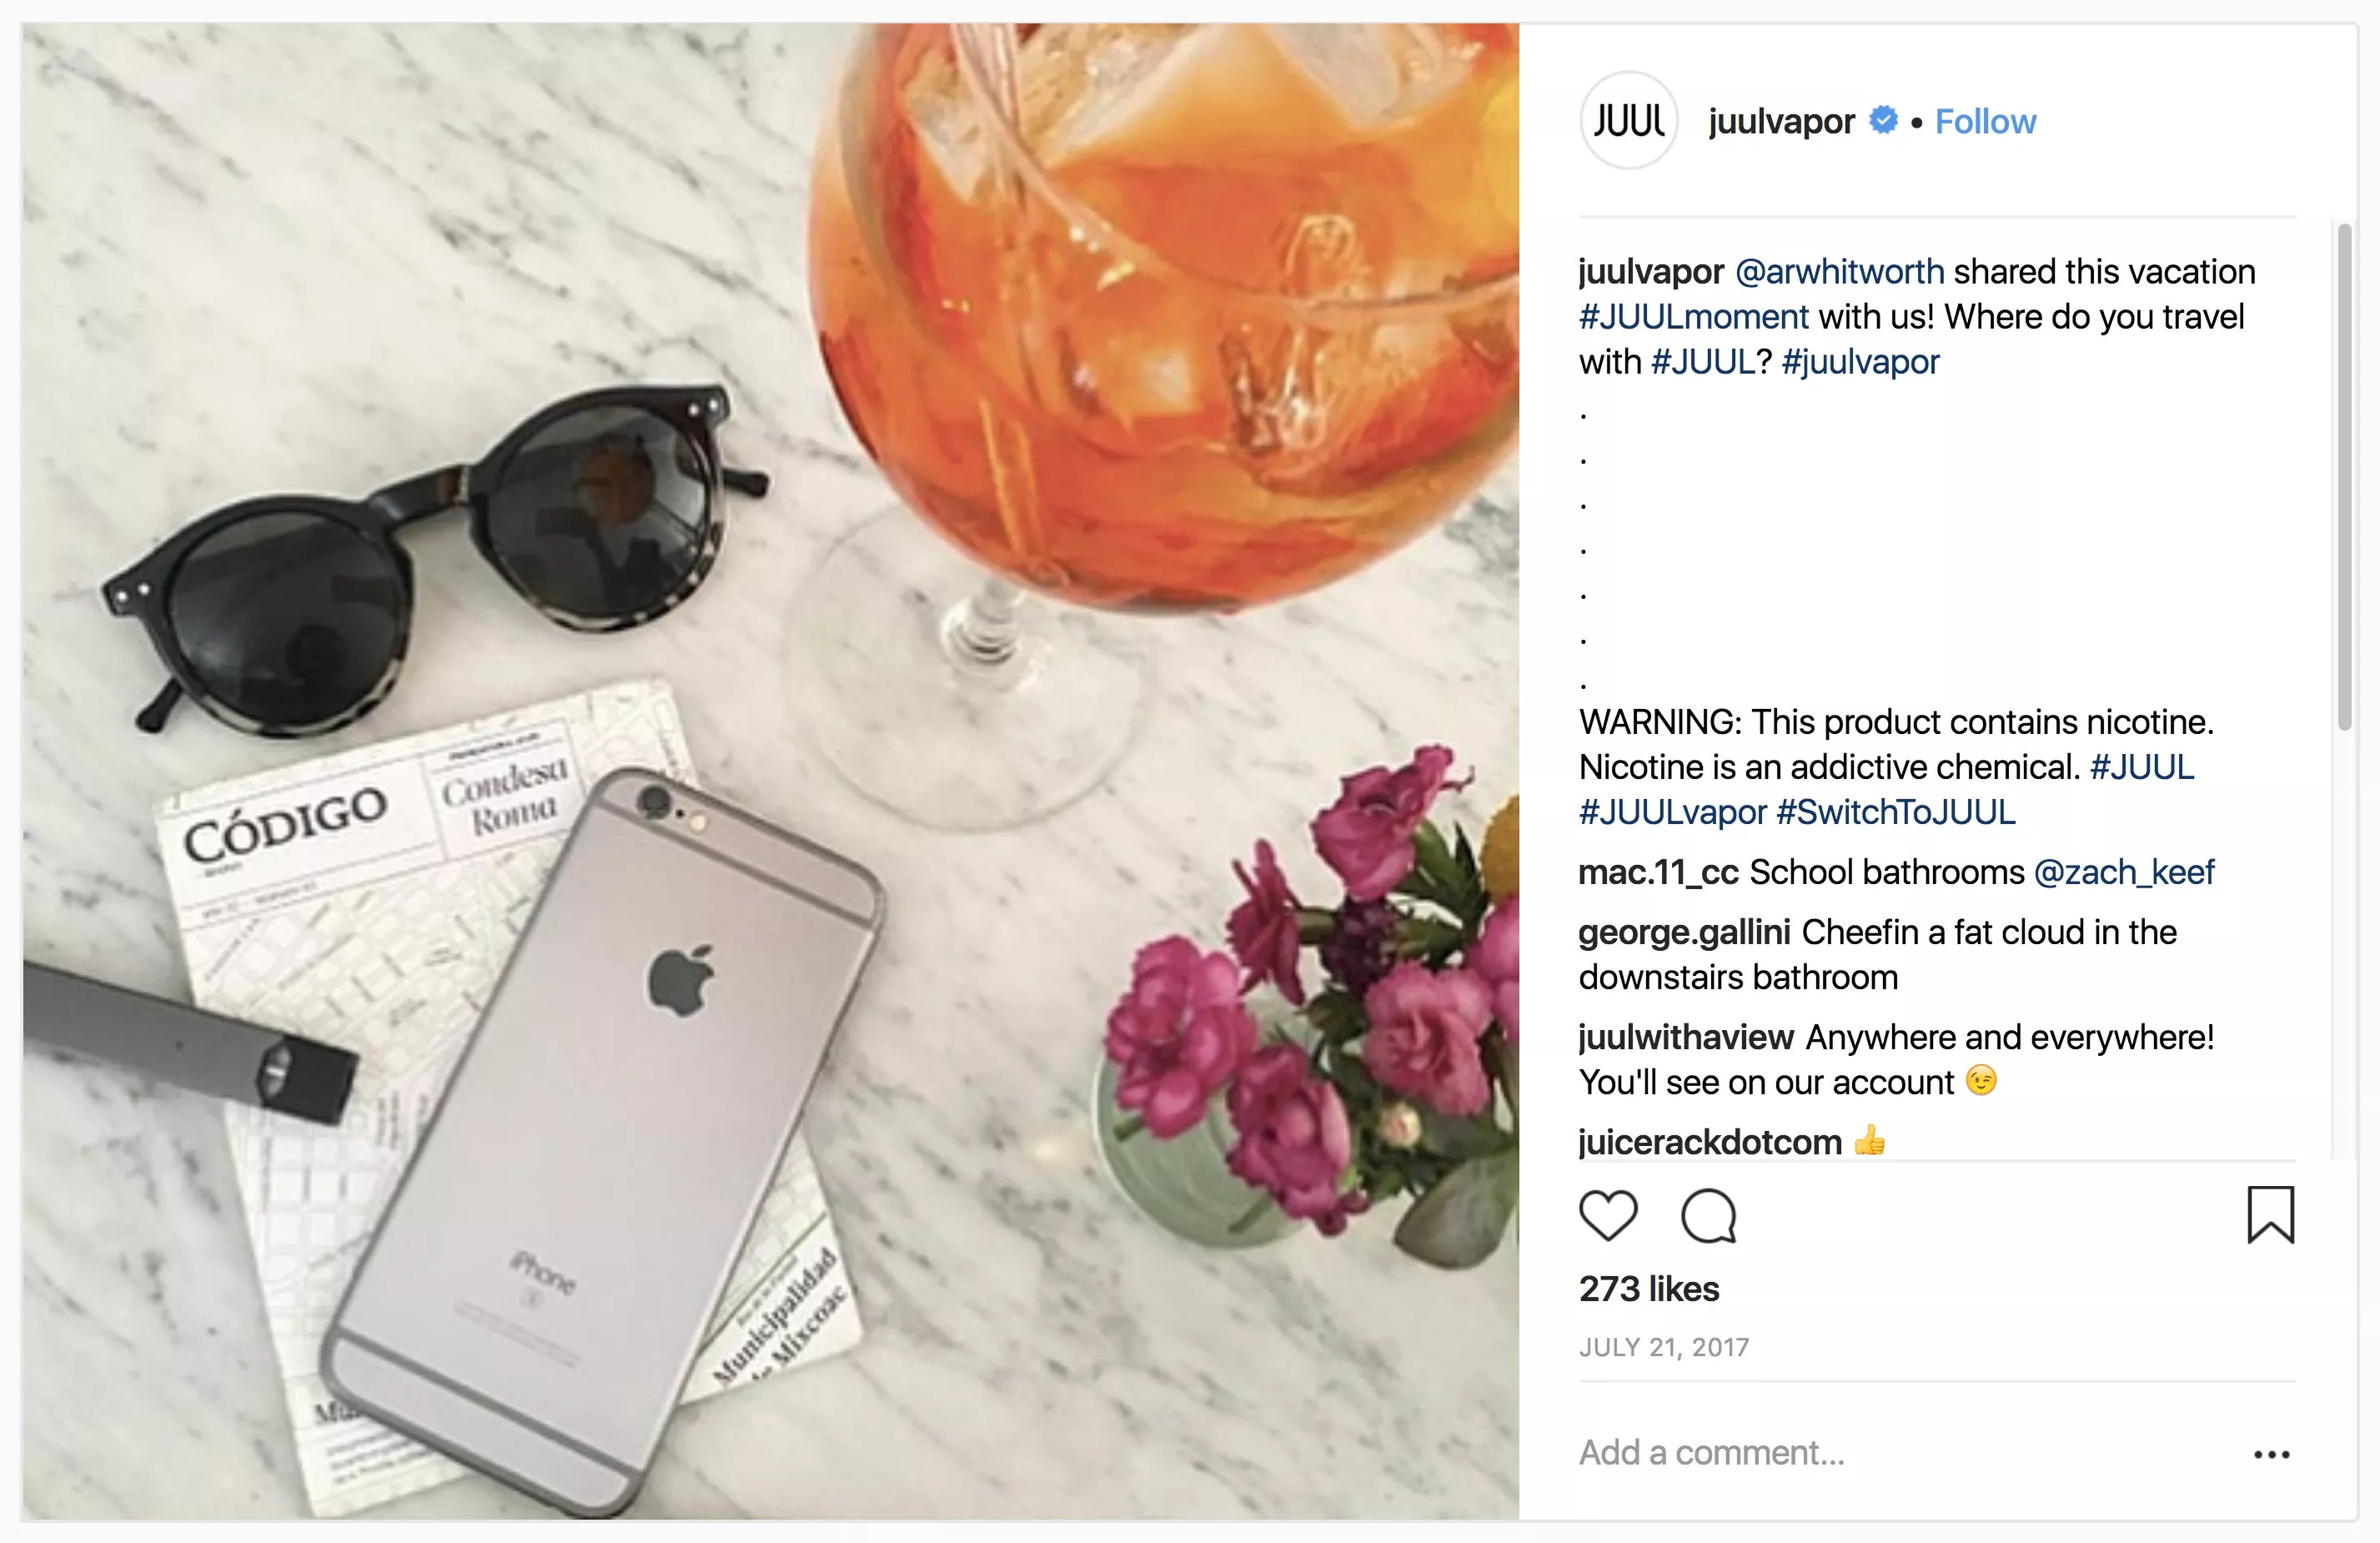Save the post with the bookmark icon
Image resolution: width=2380 pixels, height=1543 pixels.
[x=2270, y=1215]
